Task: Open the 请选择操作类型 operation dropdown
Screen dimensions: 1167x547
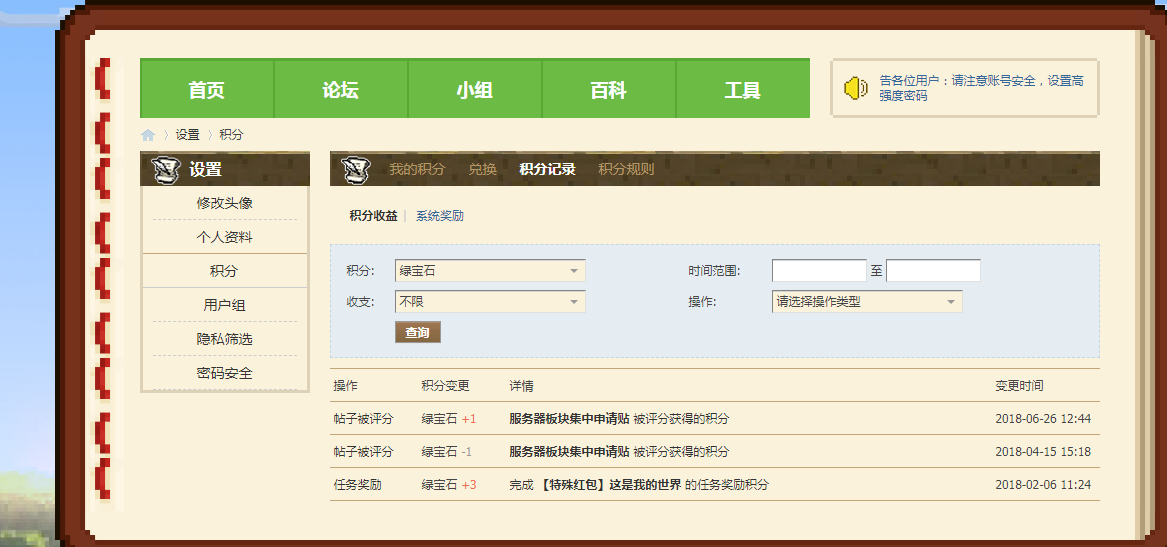Action: pyautogui.click(x=866, y=301)
